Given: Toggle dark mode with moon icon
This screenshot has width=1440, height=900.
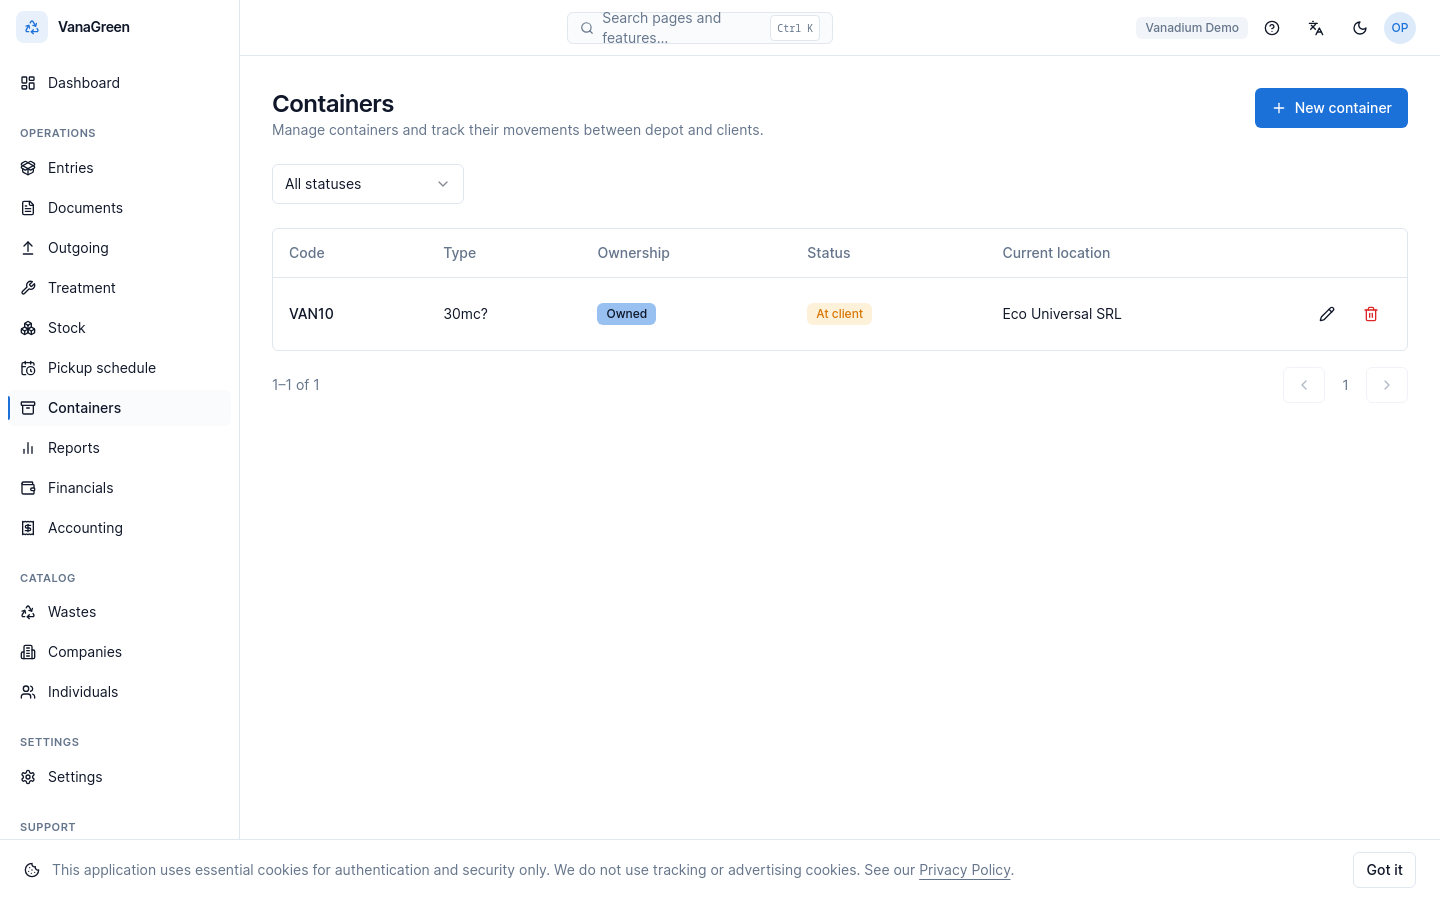Looking at the screenshot, I should (1360, 28).
